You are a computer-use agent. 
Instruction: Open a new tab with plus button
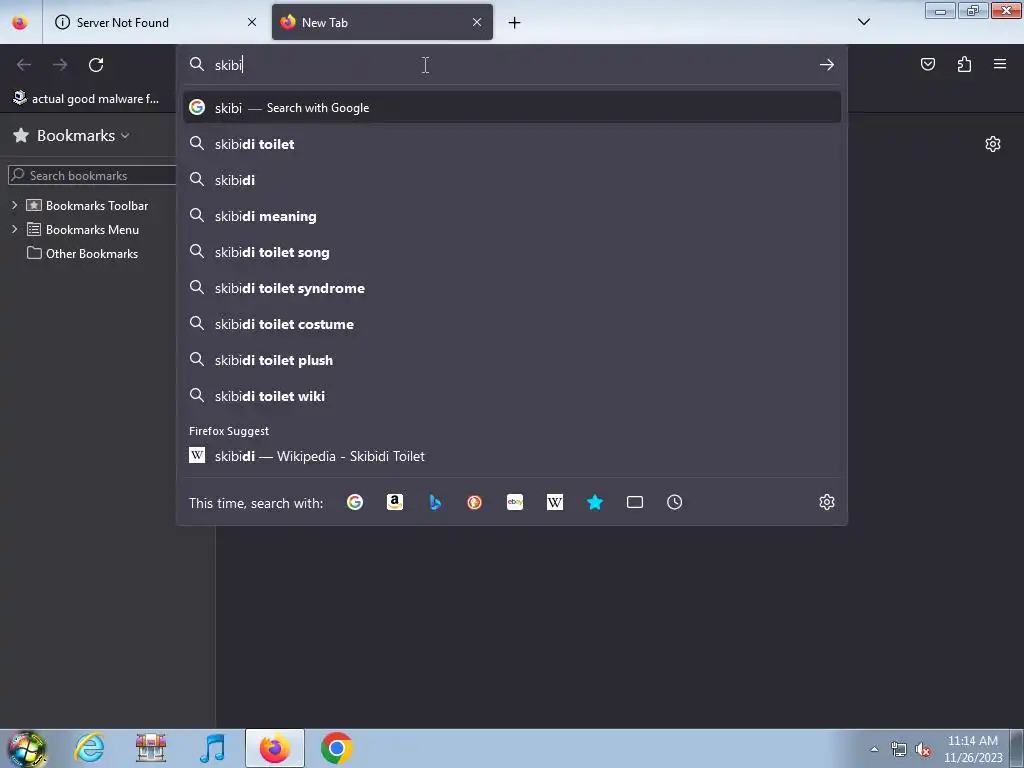click(x=515, y=23)
